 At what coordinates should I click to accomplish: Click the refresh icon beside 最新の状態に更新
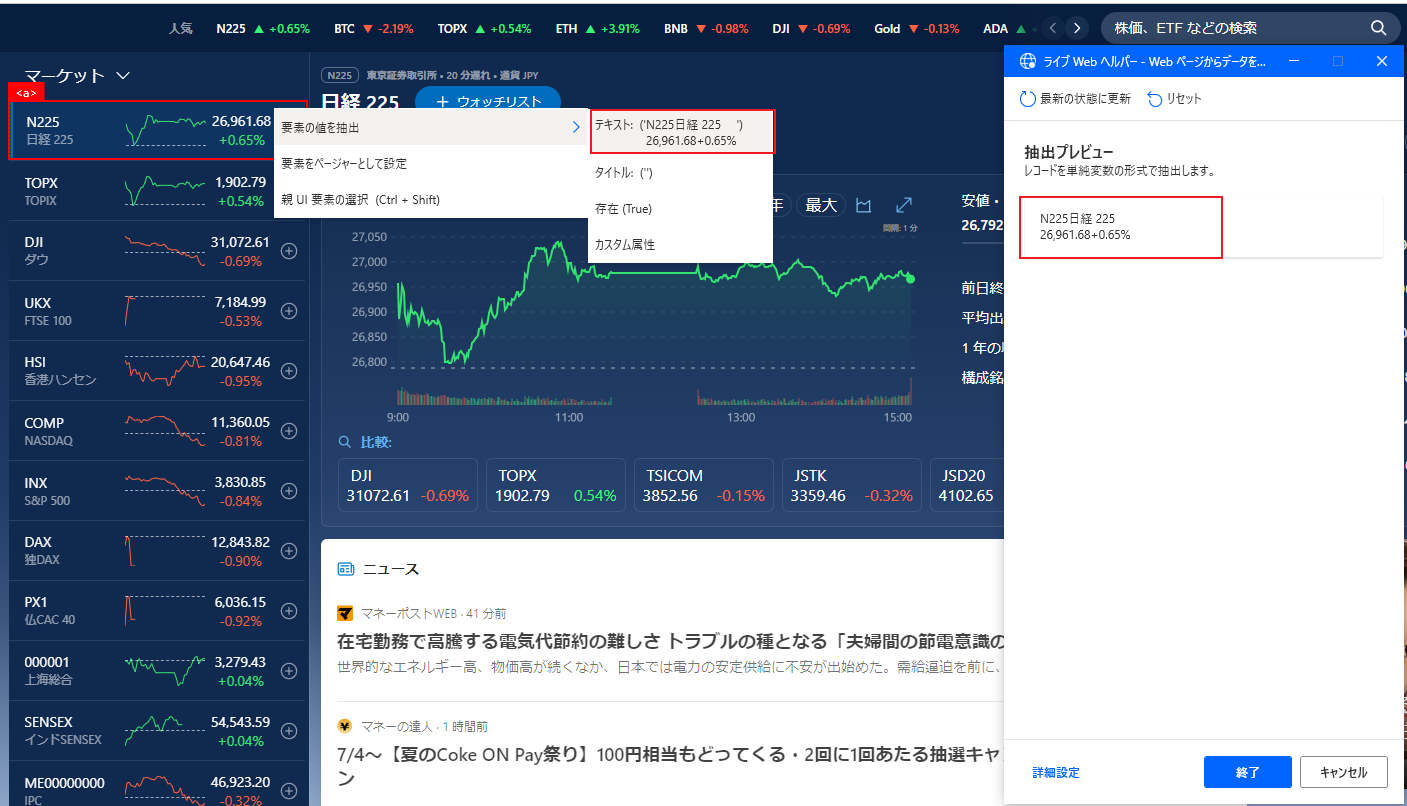click(1027, 99)
